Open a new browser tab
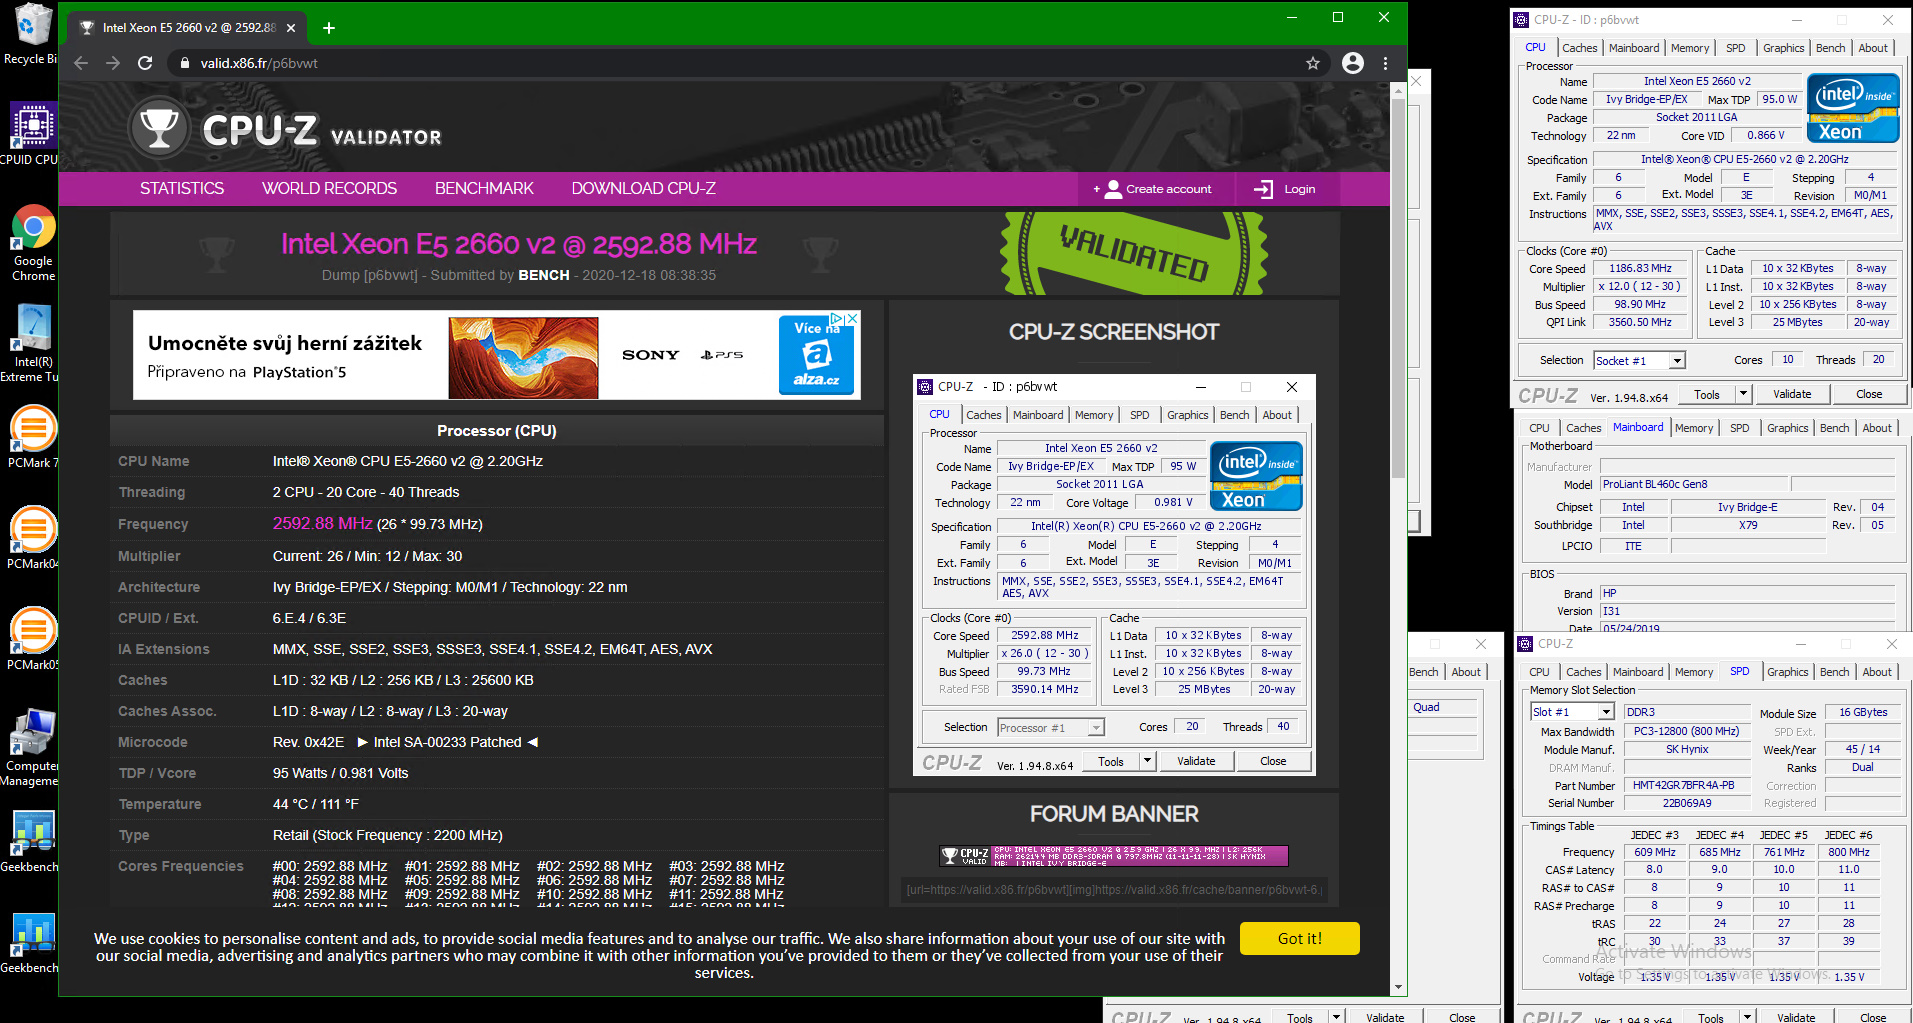1913x1023 pixels. [328, 28]
